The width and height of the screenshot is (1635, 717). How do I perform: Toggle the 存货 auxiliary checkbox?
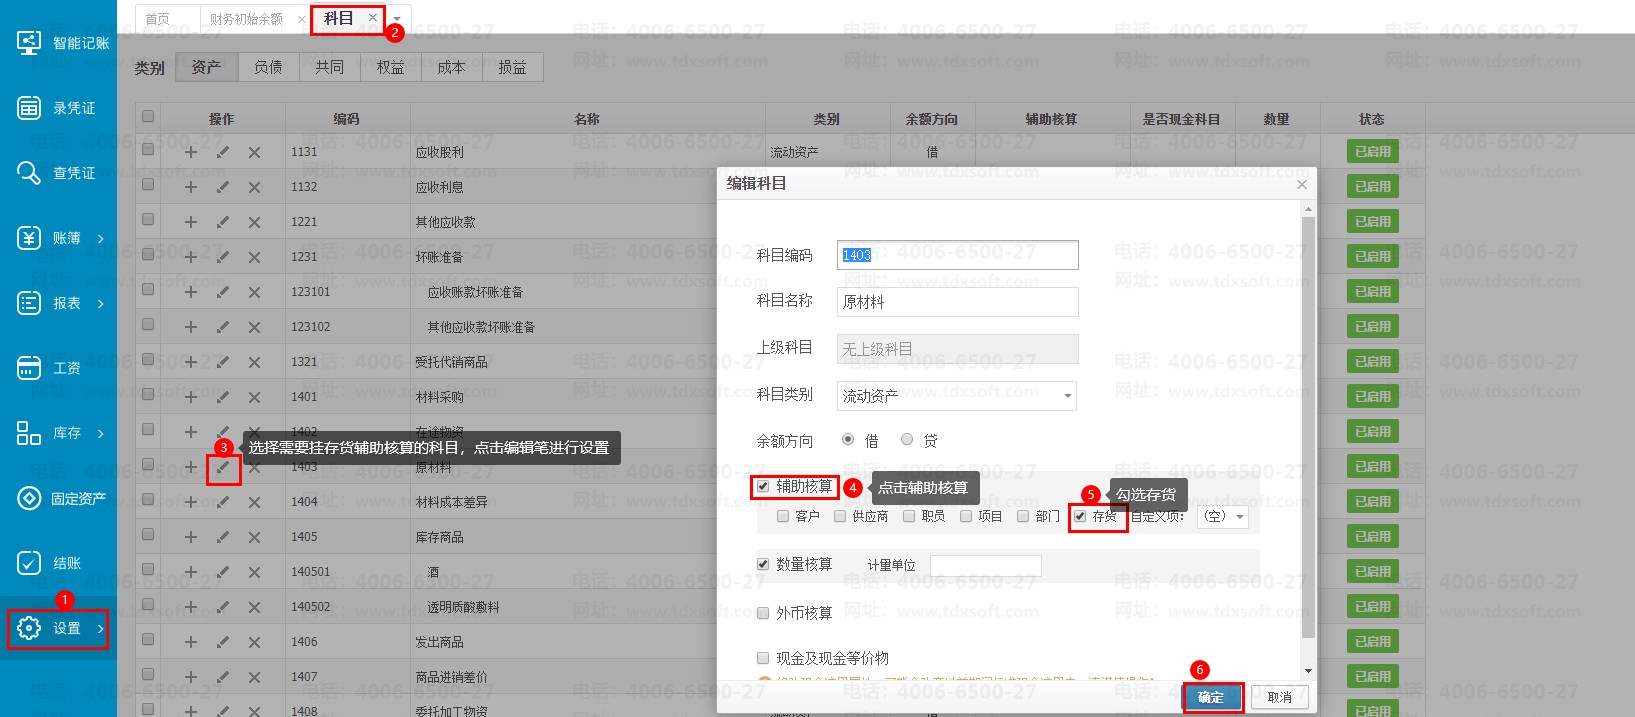[1080, 517]
